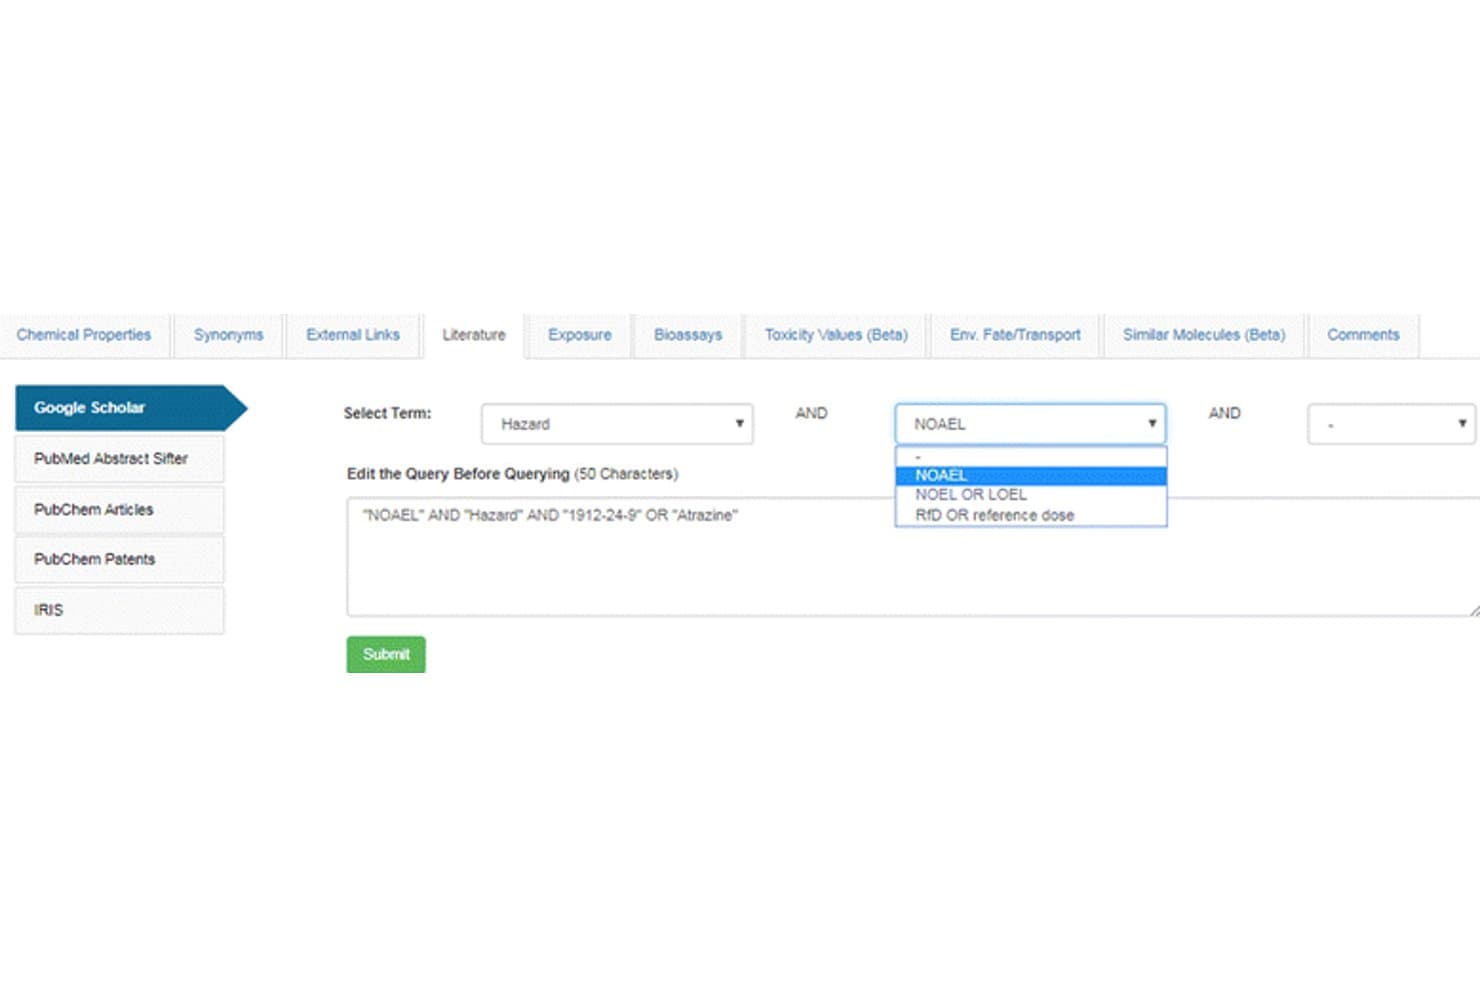Switch to the Comments tab
The height and width of the screenshot is (987, 1480).
1363,335
